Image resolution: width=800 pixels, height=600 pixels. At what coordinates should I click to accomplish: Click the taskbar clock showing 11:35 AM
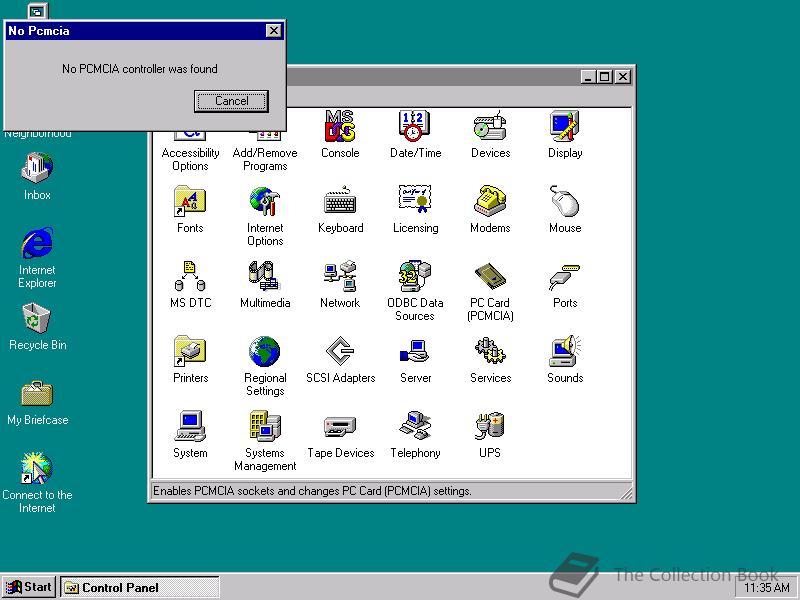click(x=766, y=588)
